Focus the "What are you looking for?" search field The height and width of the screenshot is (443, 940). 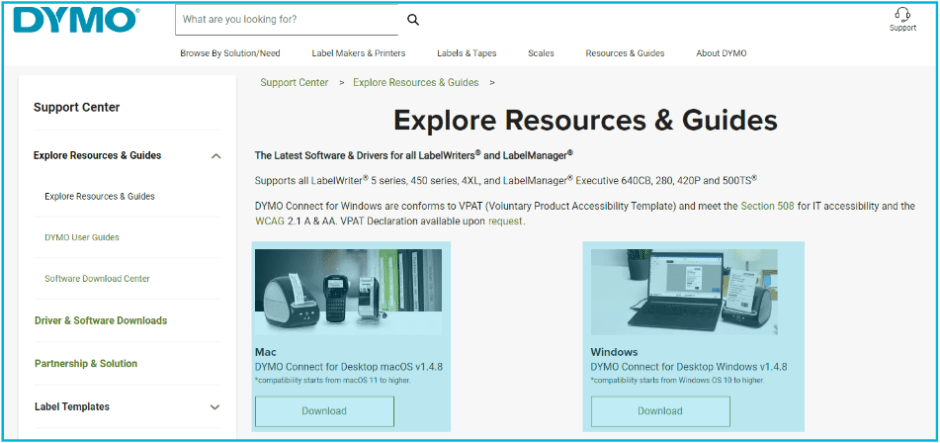point(287,20)
